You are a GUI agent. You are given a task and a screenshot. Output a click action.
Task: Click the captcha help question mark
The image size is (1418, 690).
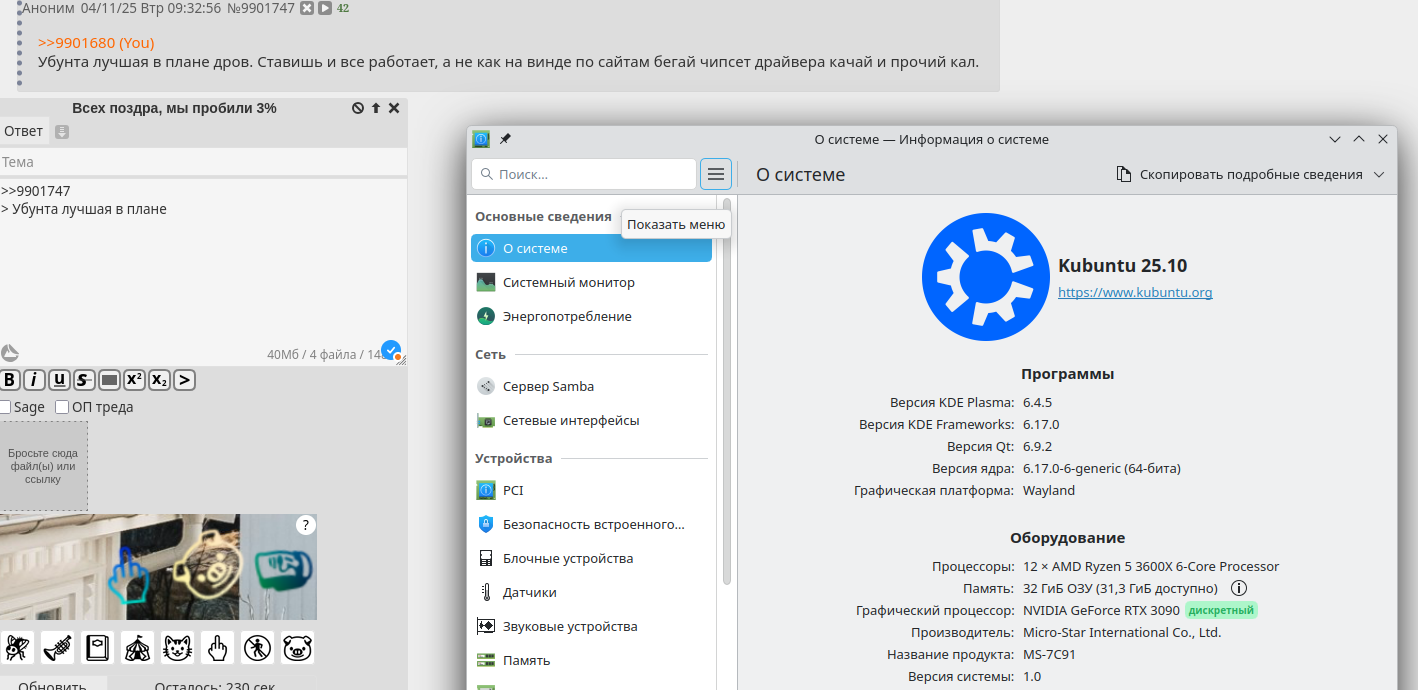[306, 525]
